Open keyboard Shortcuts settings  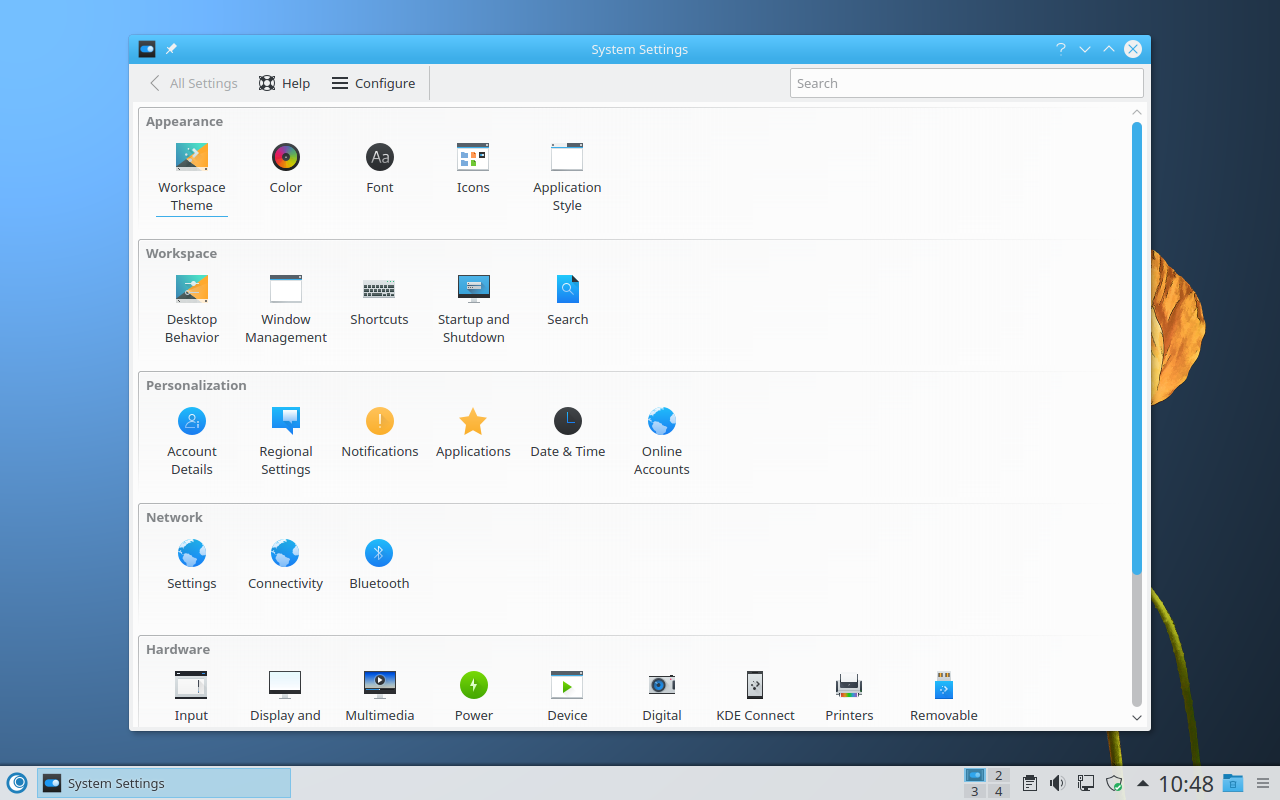[379, 289]
